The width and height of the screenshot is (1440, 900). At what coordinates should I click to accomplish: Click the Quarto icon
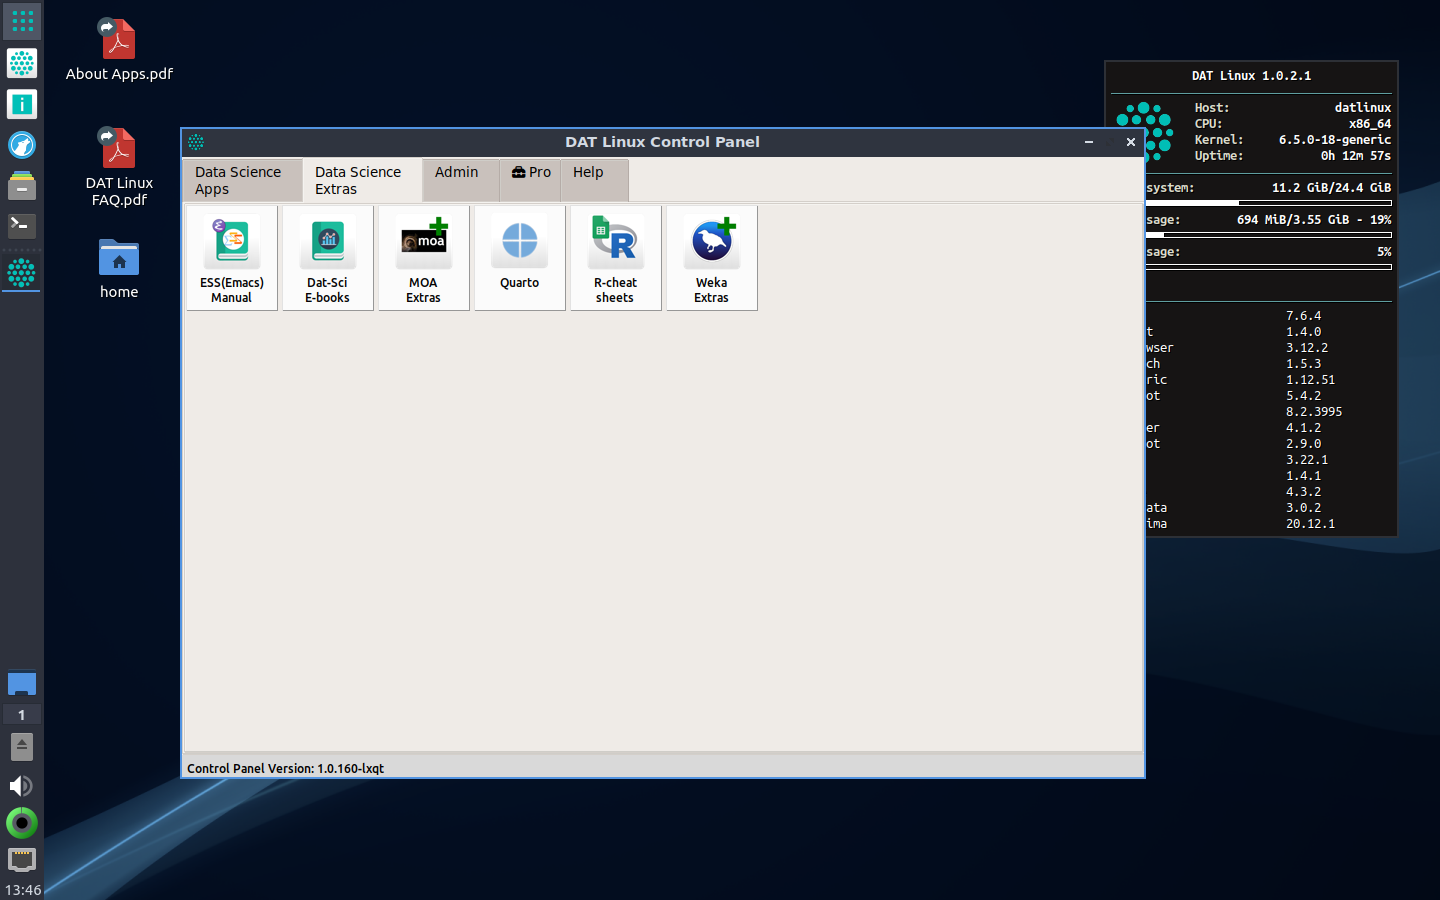(519, 258)
